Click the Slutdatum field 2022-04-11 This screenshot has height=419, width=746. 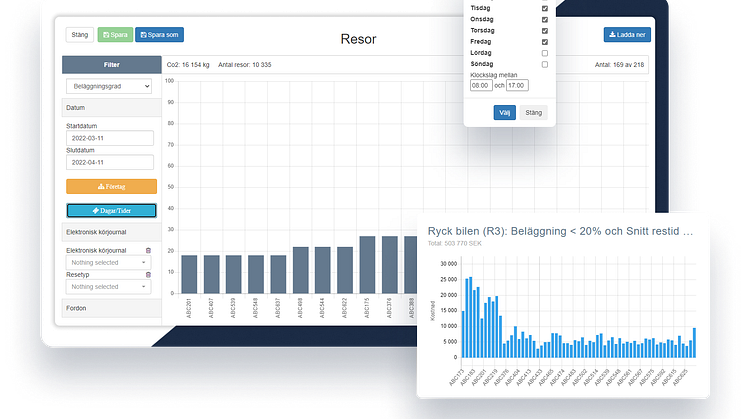pos(110,162)
